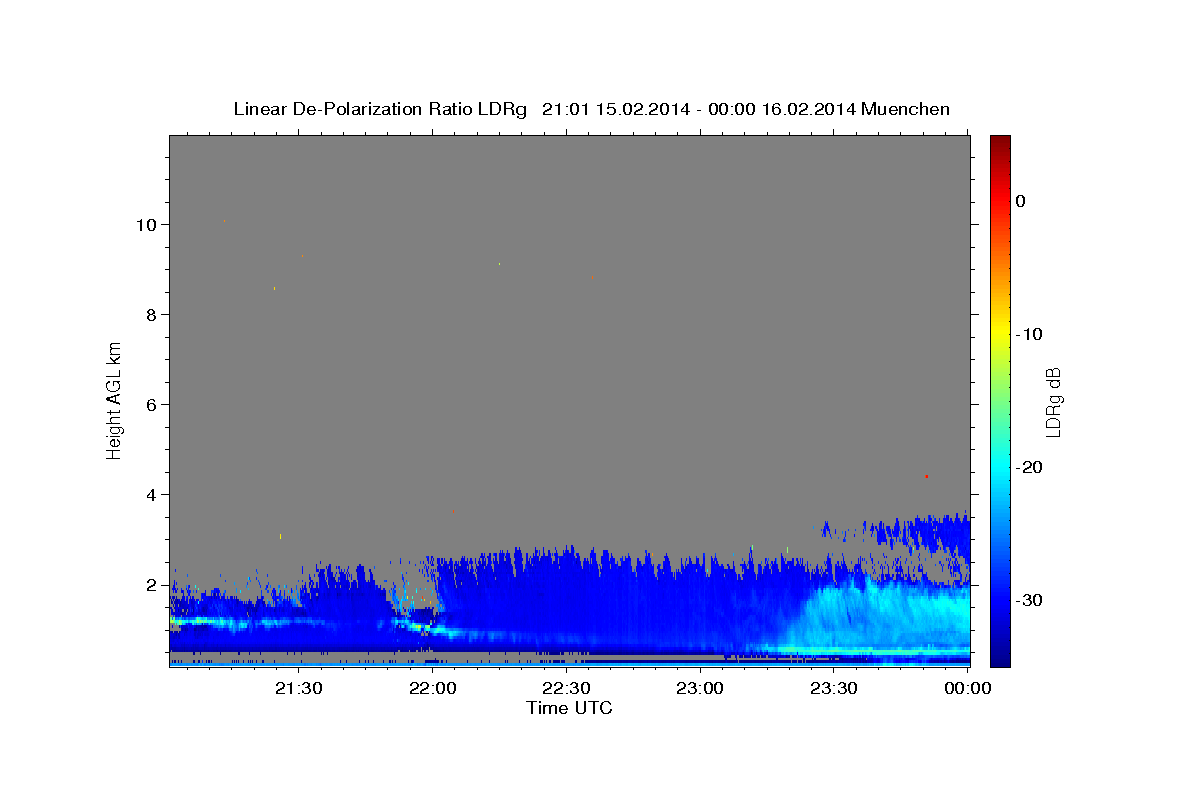The height and width of the screenshot is (800, 1200).
Task: Click the red speck near 4 km height
Action: 927,476
